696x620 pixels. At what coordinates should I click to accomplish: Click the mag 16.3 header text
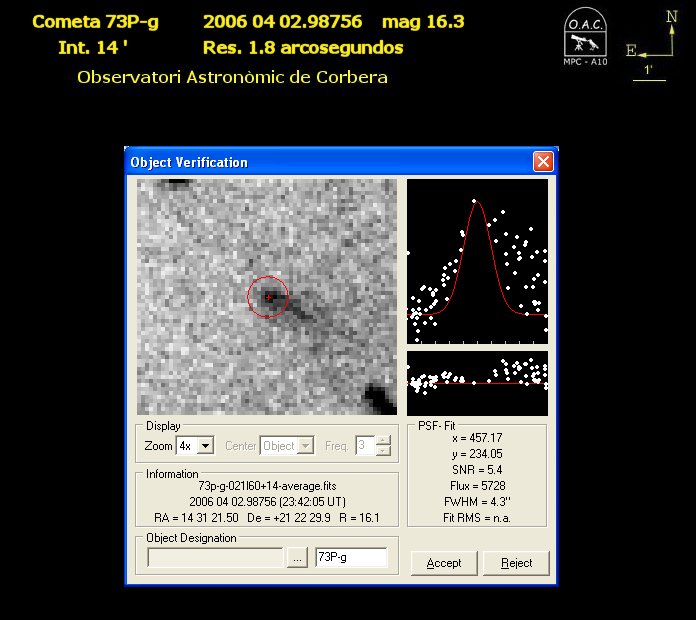pyautogui.click(x=423, y=22)
